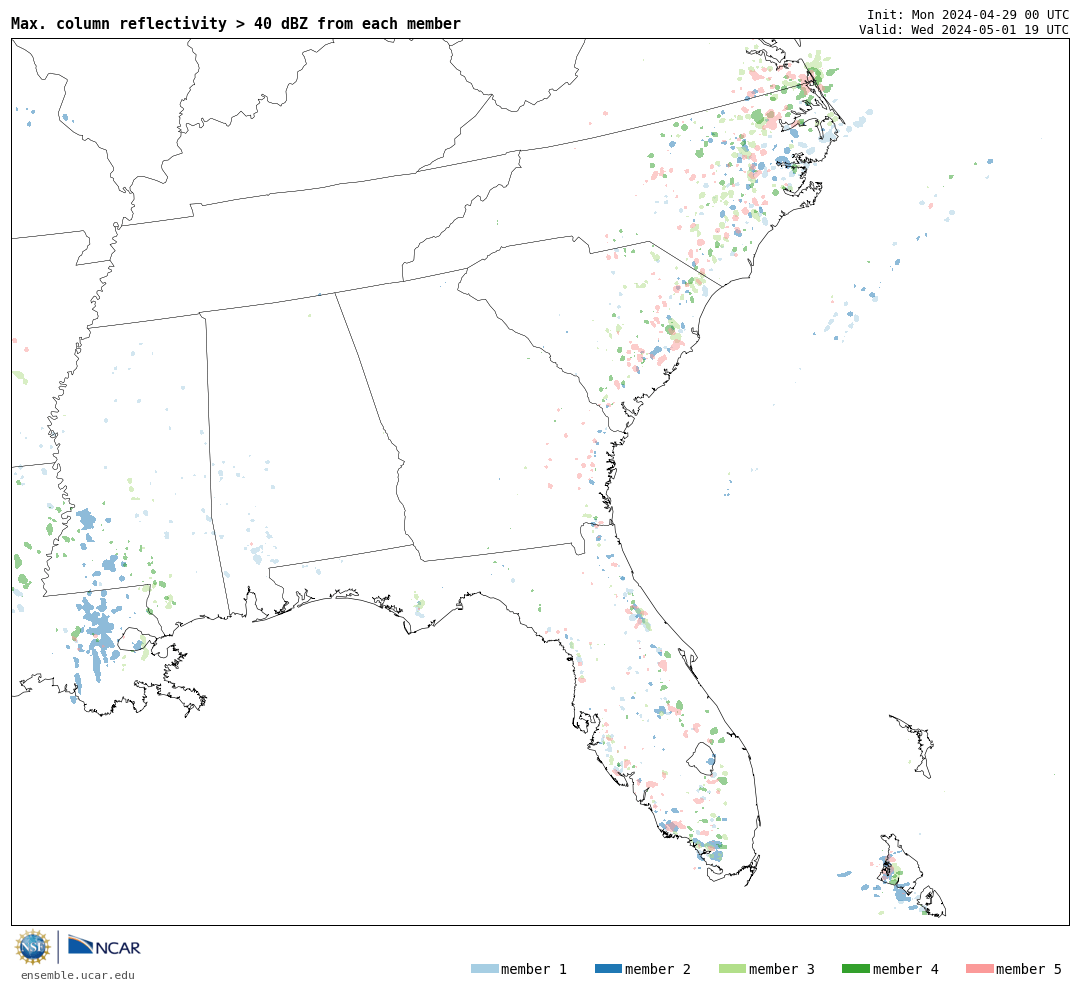Select the 'member 4' legend label
Viewport: 1080px width, 988px height.
tap(906, 969)
